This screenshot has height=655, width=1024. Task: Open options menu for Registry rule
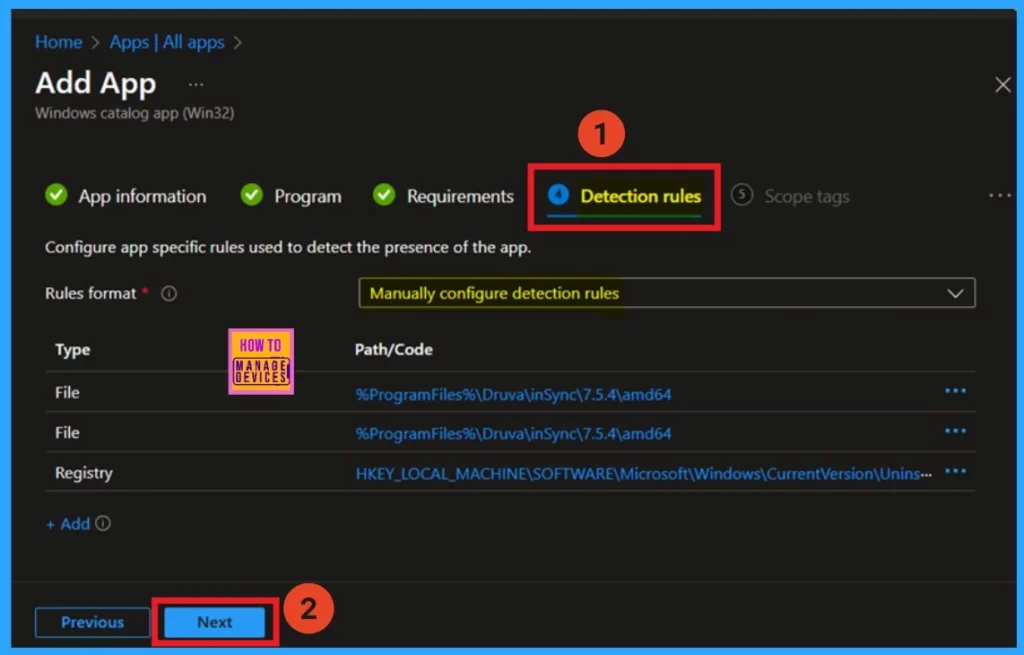coord(955,471)
